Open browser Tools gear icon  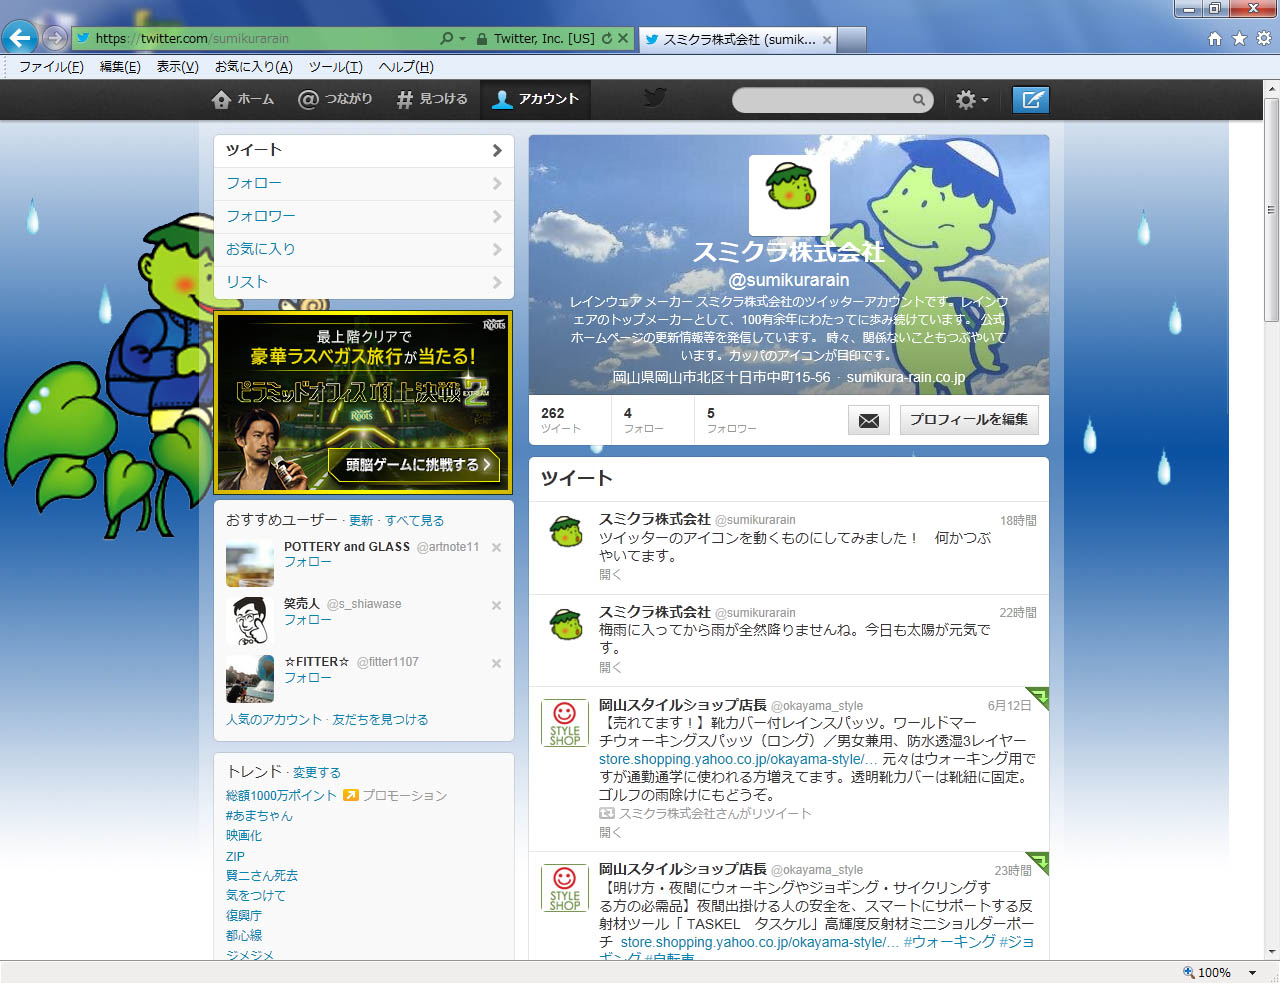click(x=1264, y=39)
